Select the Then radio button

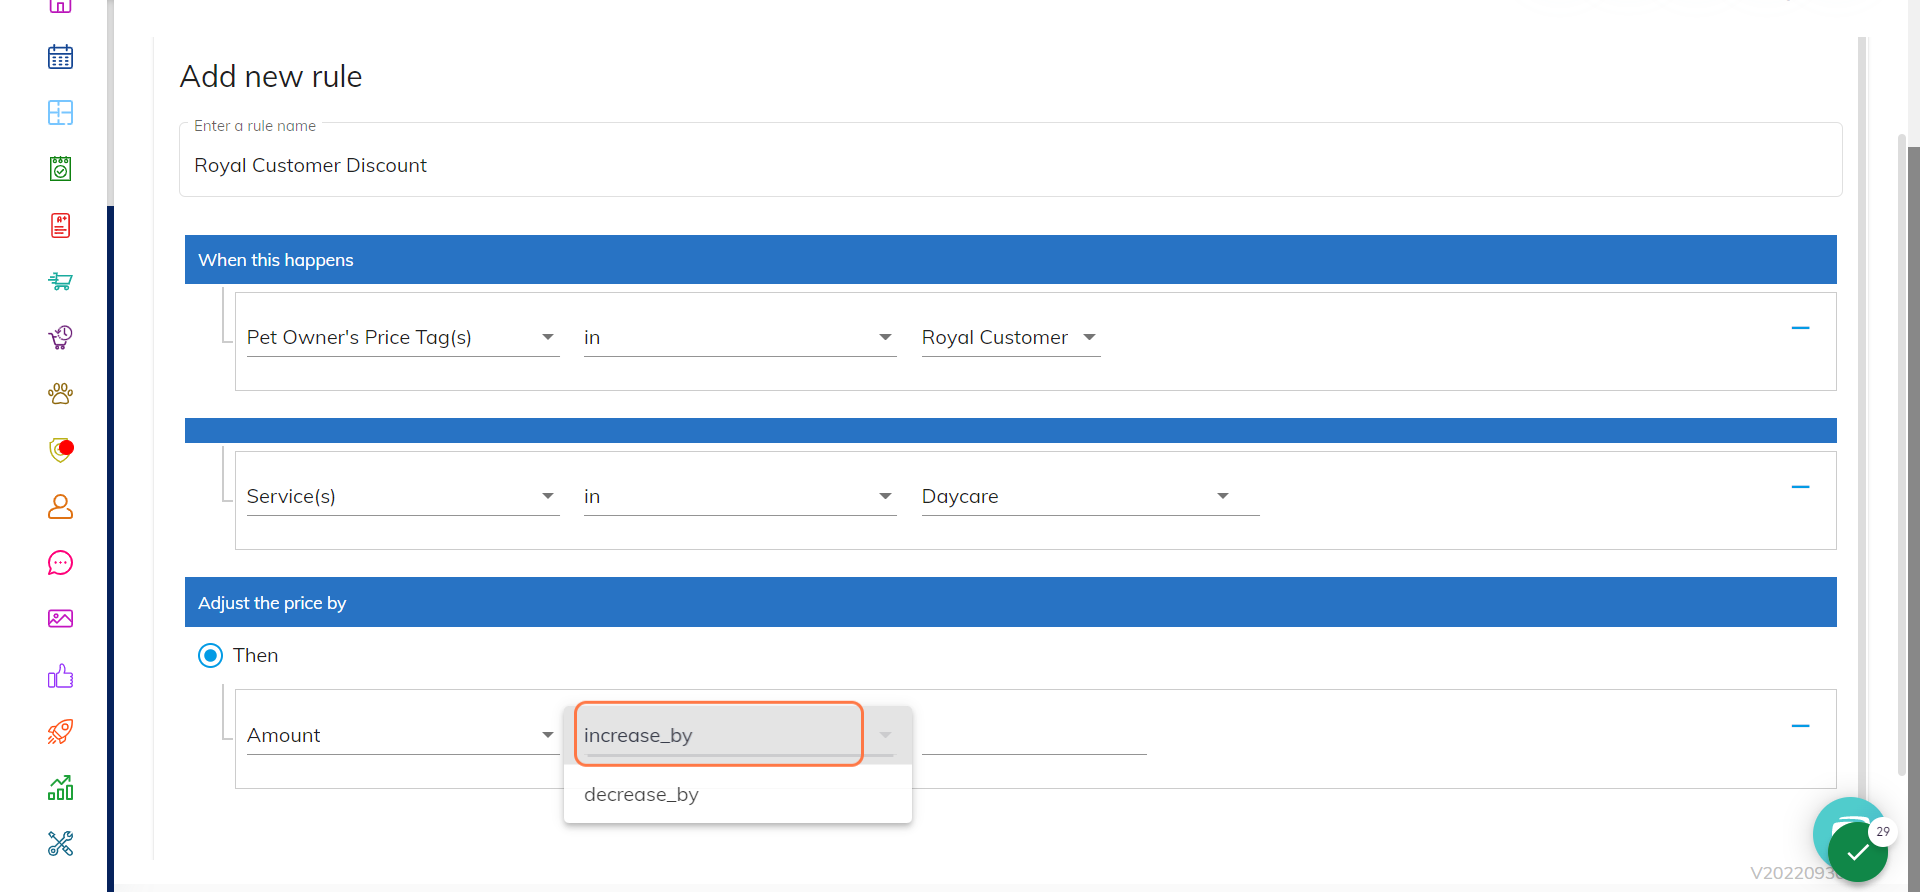[x=210, y=656]
